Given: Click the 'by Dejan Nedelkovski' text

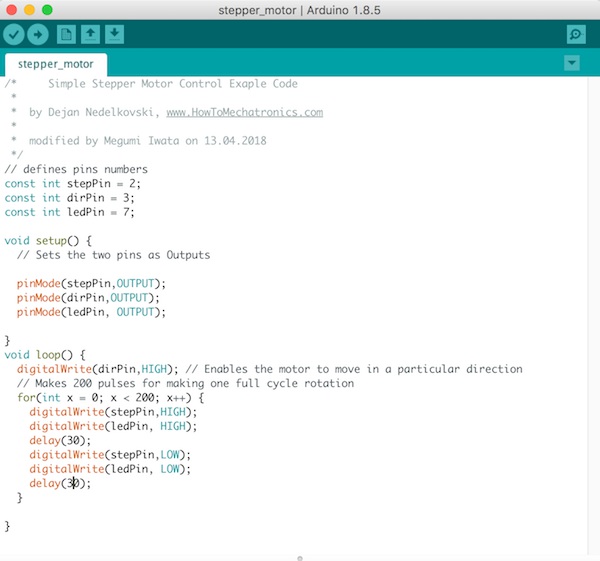Looking at the screenshot, I should pos(91,112).
